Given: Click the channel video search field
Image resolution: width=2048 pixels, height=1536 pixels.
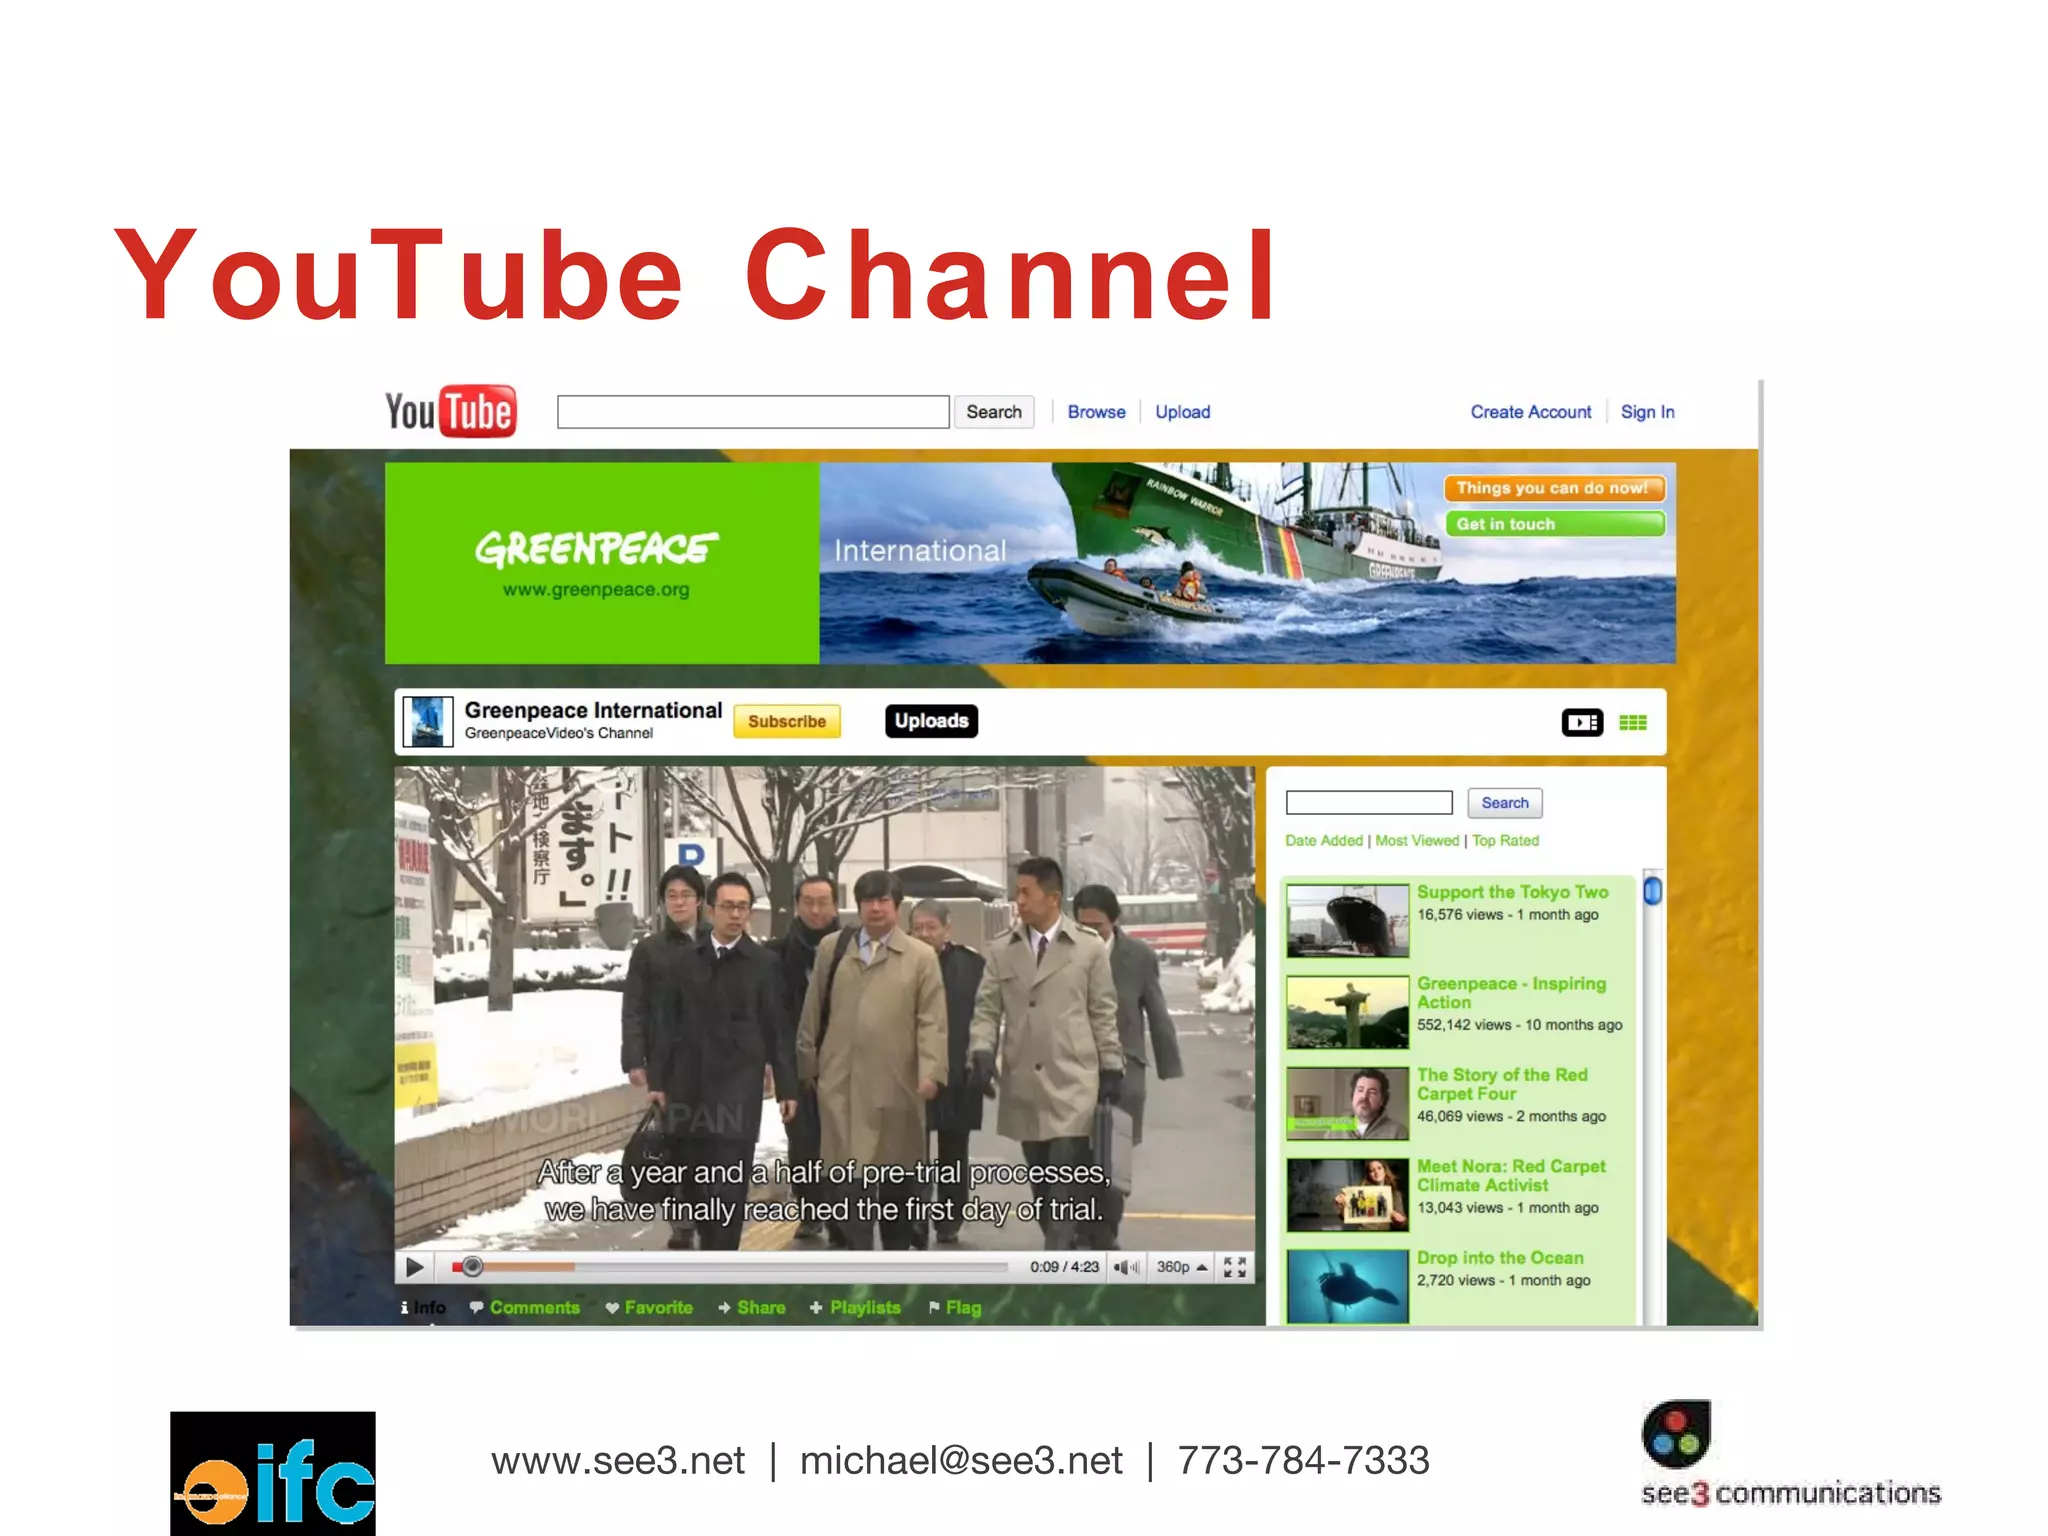Looking at the screenshot, I should [x=1368, y=803].
